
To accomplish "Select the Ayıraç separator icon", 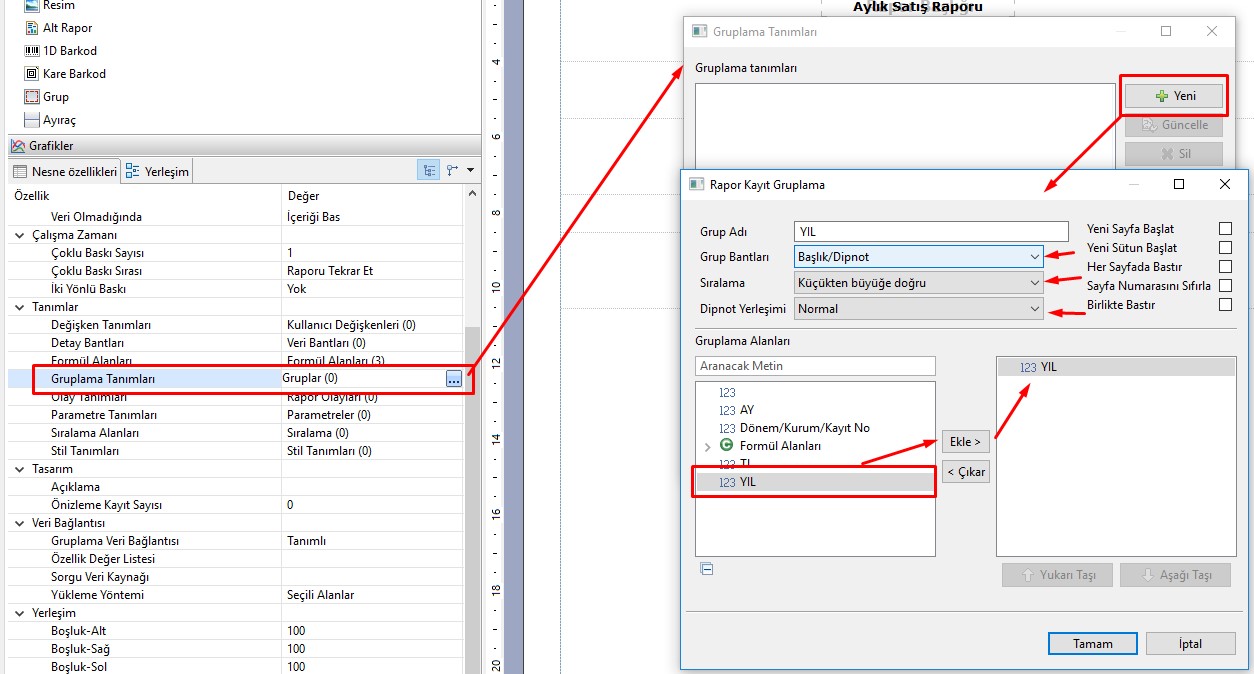I will pos(31,120).
